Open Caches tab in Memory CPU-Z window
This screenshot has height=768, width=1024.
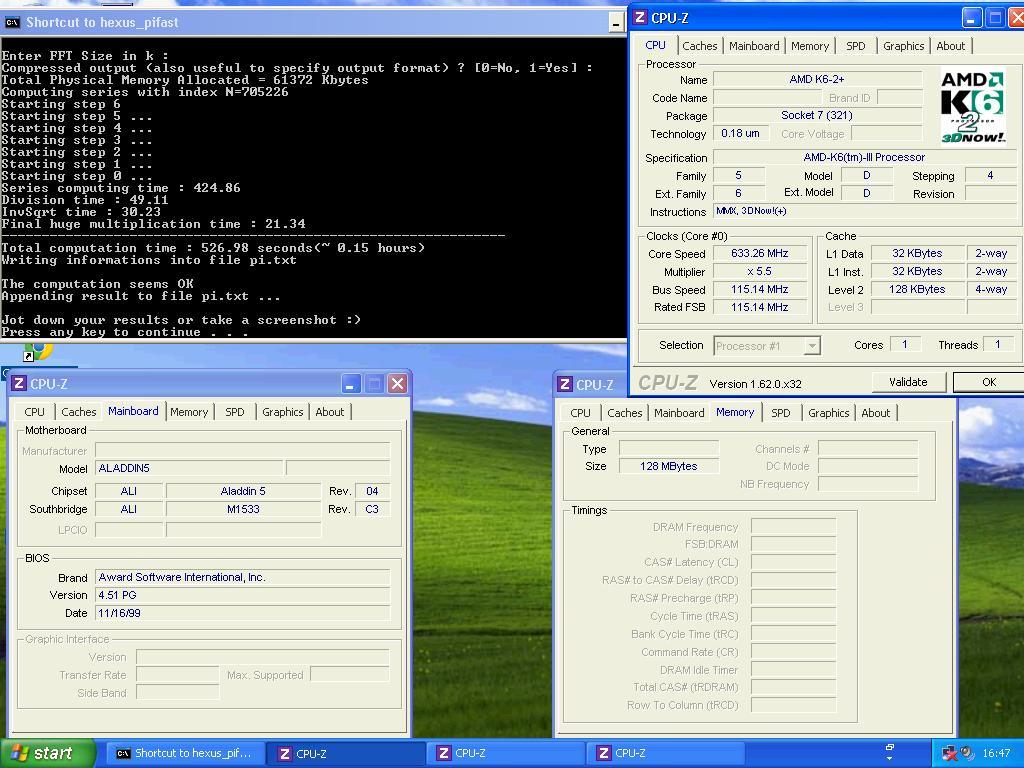click(x=624, y=413)
